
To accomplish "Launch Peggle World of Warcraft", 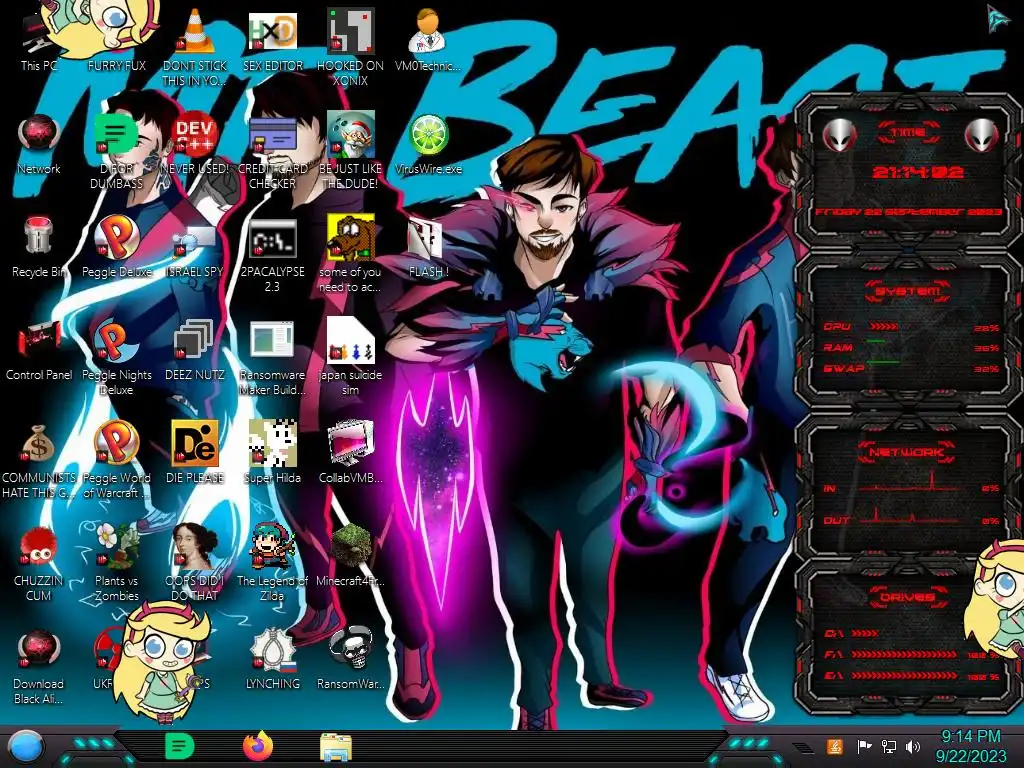I will click(116, 460).
